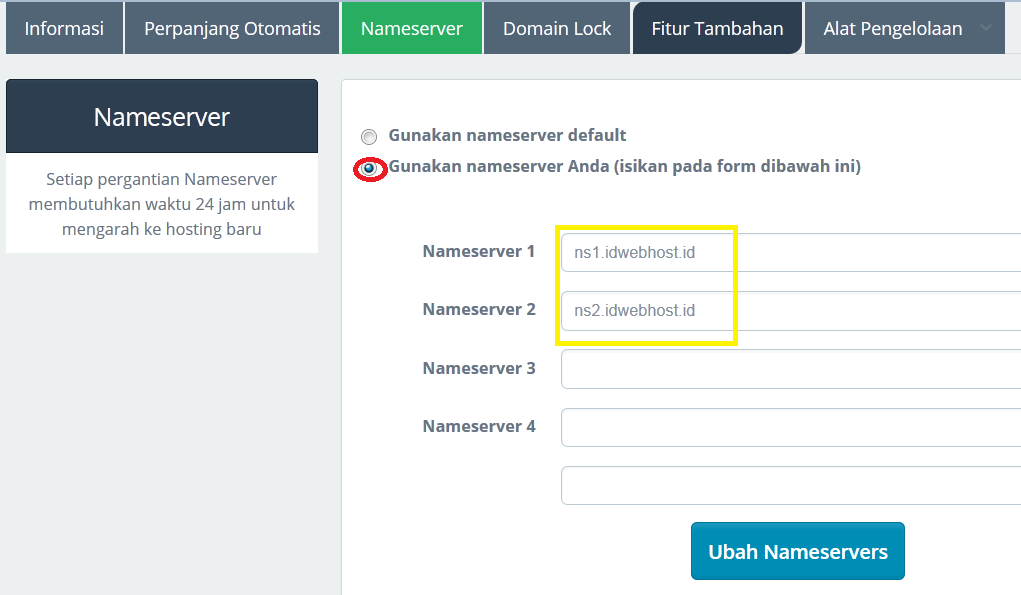Image resolution: width=1021 pixels, height=595 pixels.
Task: Click the "Nameserver 3" field label
Action: click(x=479, y=368)
